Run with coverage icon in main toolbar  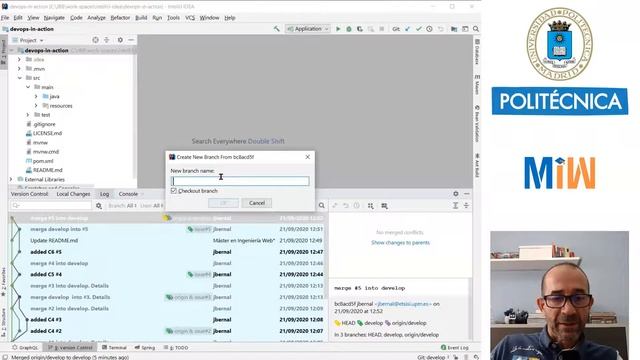360,29
